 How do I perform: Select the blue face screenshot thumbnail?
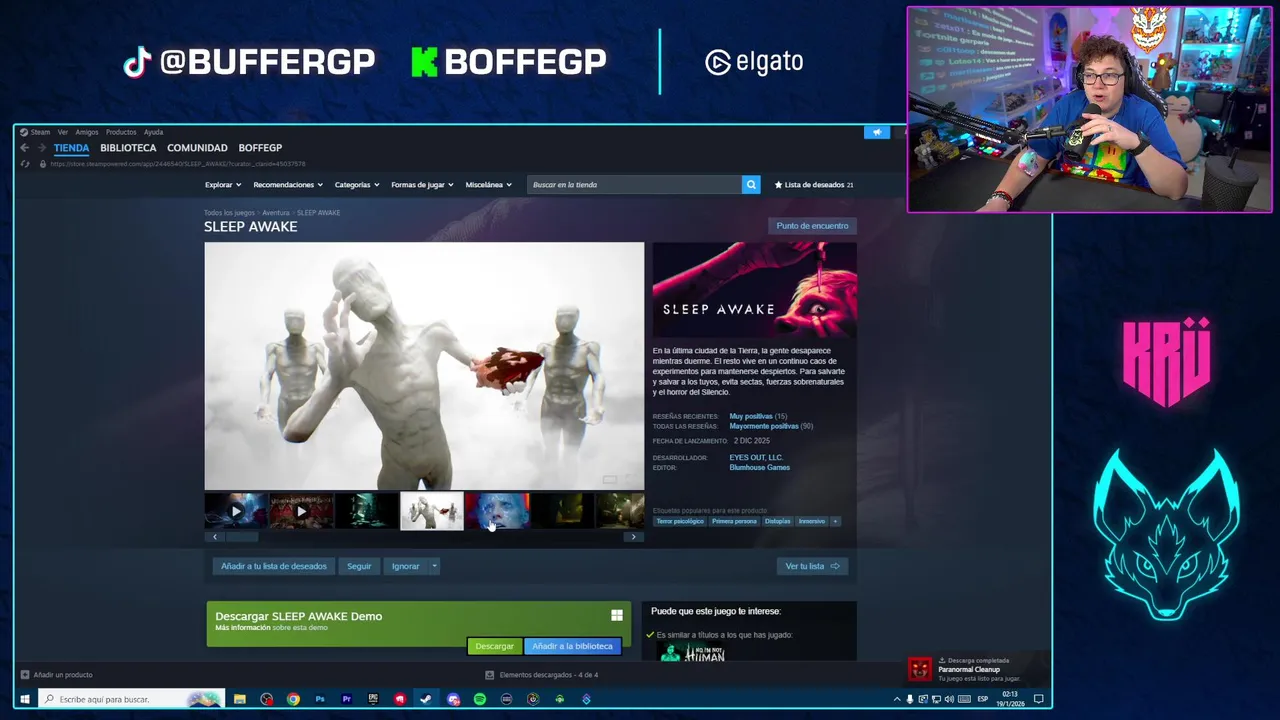click(x=497, y=511)
